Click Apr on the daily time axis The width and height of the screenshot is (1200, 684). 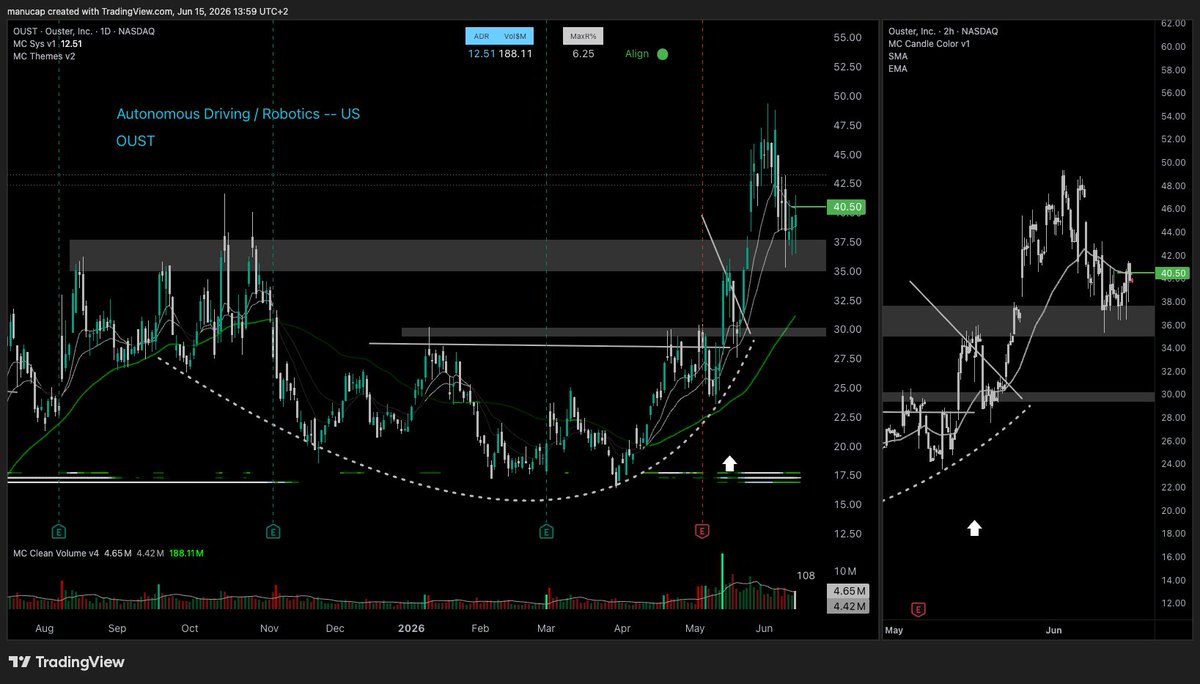[x=622, y=629]
